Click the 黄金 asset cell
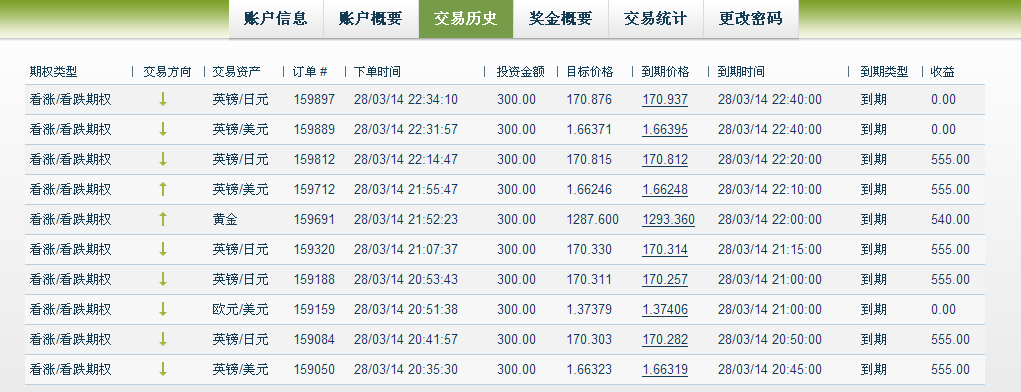Screen dimensions: 1021x392 tap(225, 219)
